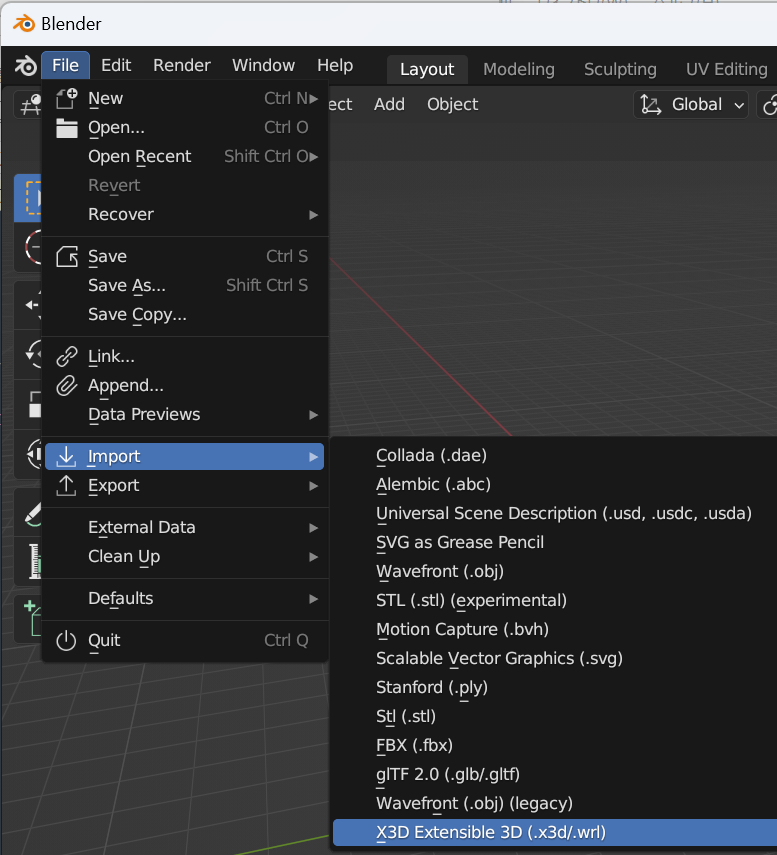Click the Export upload-arrow icon
The height and width of the screenshot is (855, 777).
pyautogui.click(x=67, y=485)
